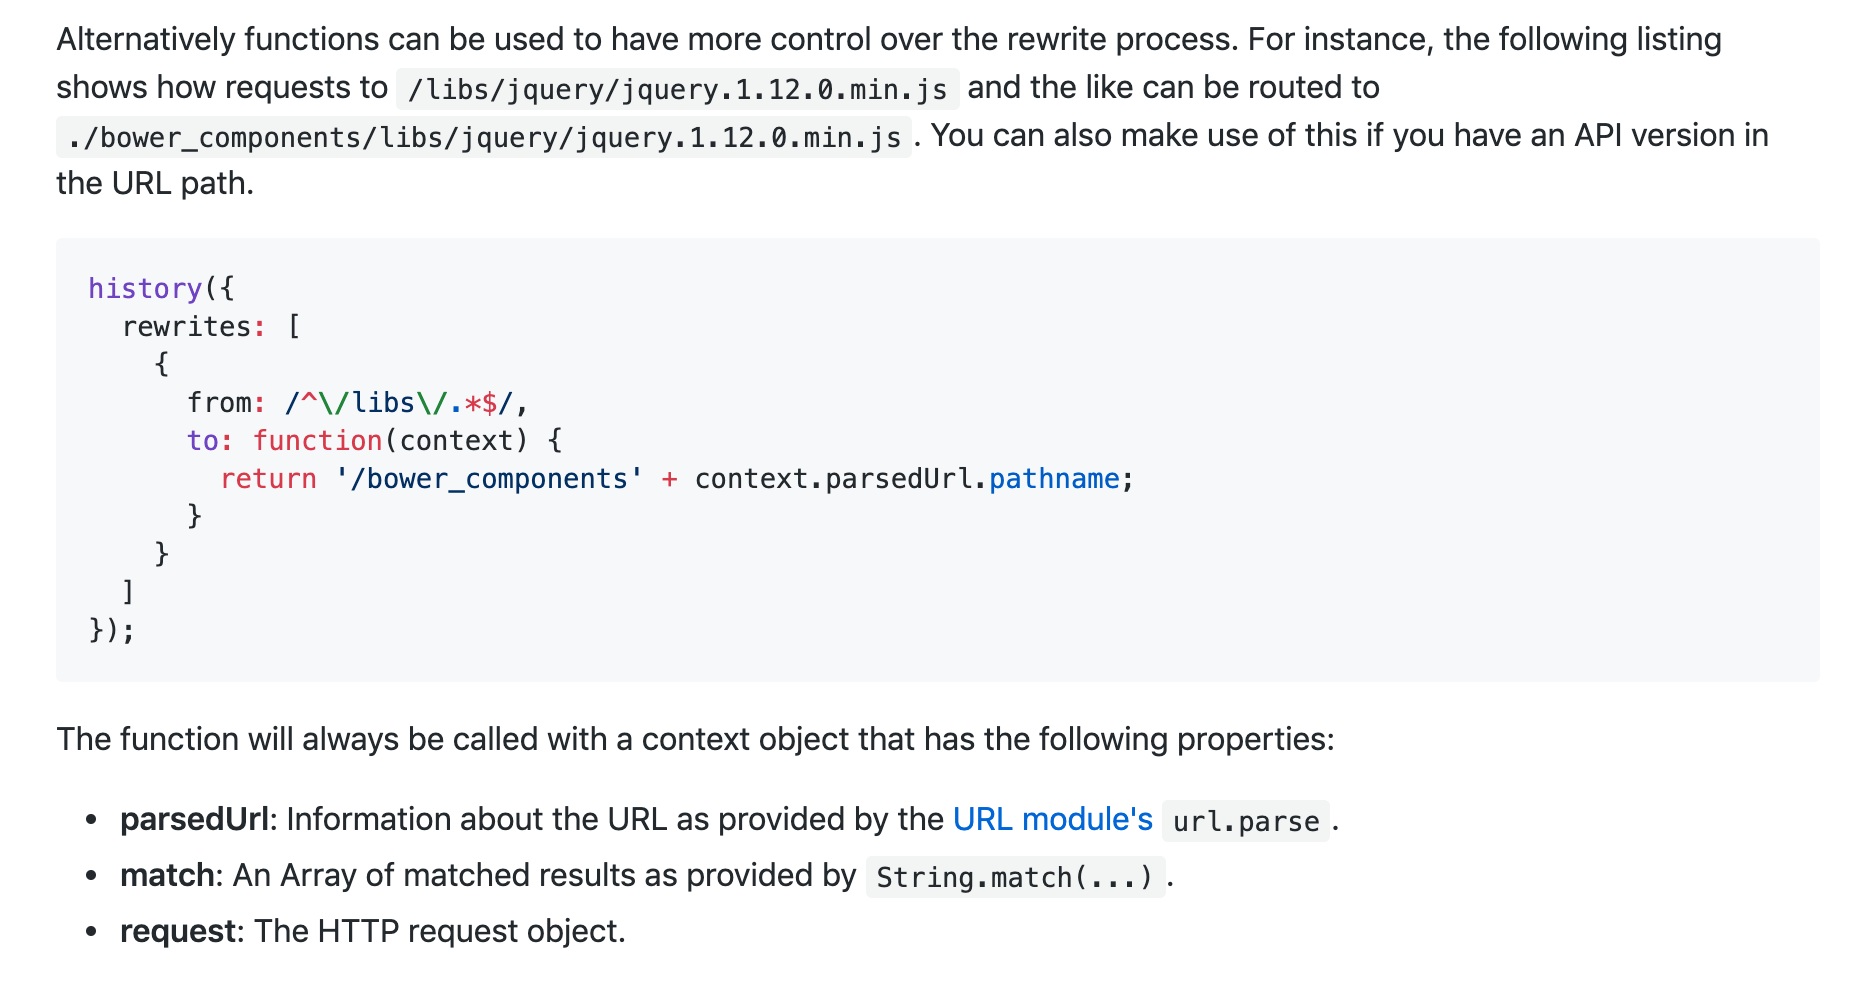Click the rewrites key in code

[186, 327]
